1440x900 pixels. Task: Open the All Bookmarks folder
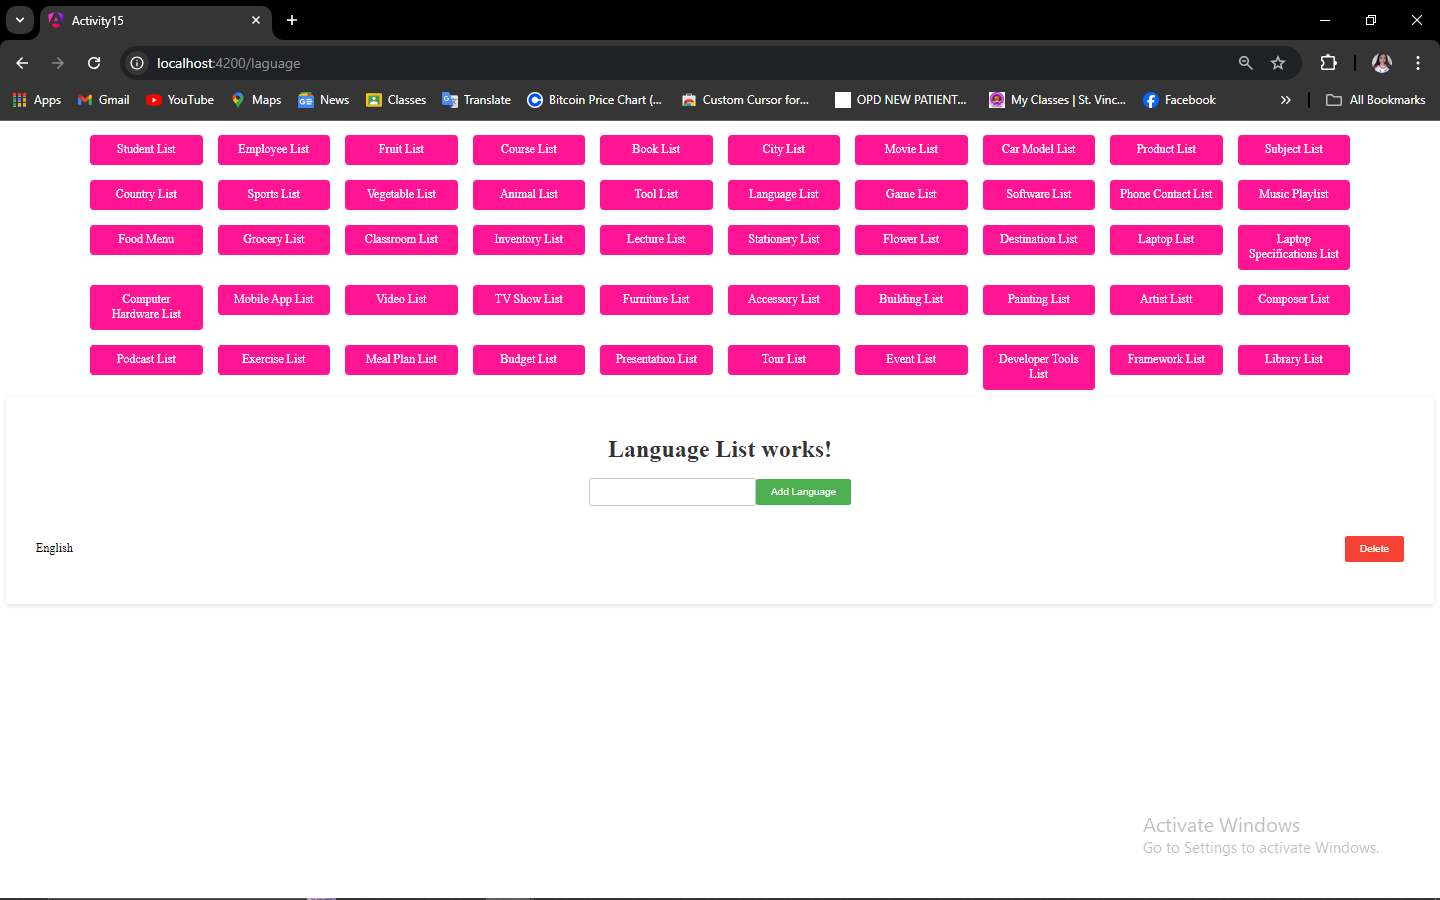(1376, 100)
